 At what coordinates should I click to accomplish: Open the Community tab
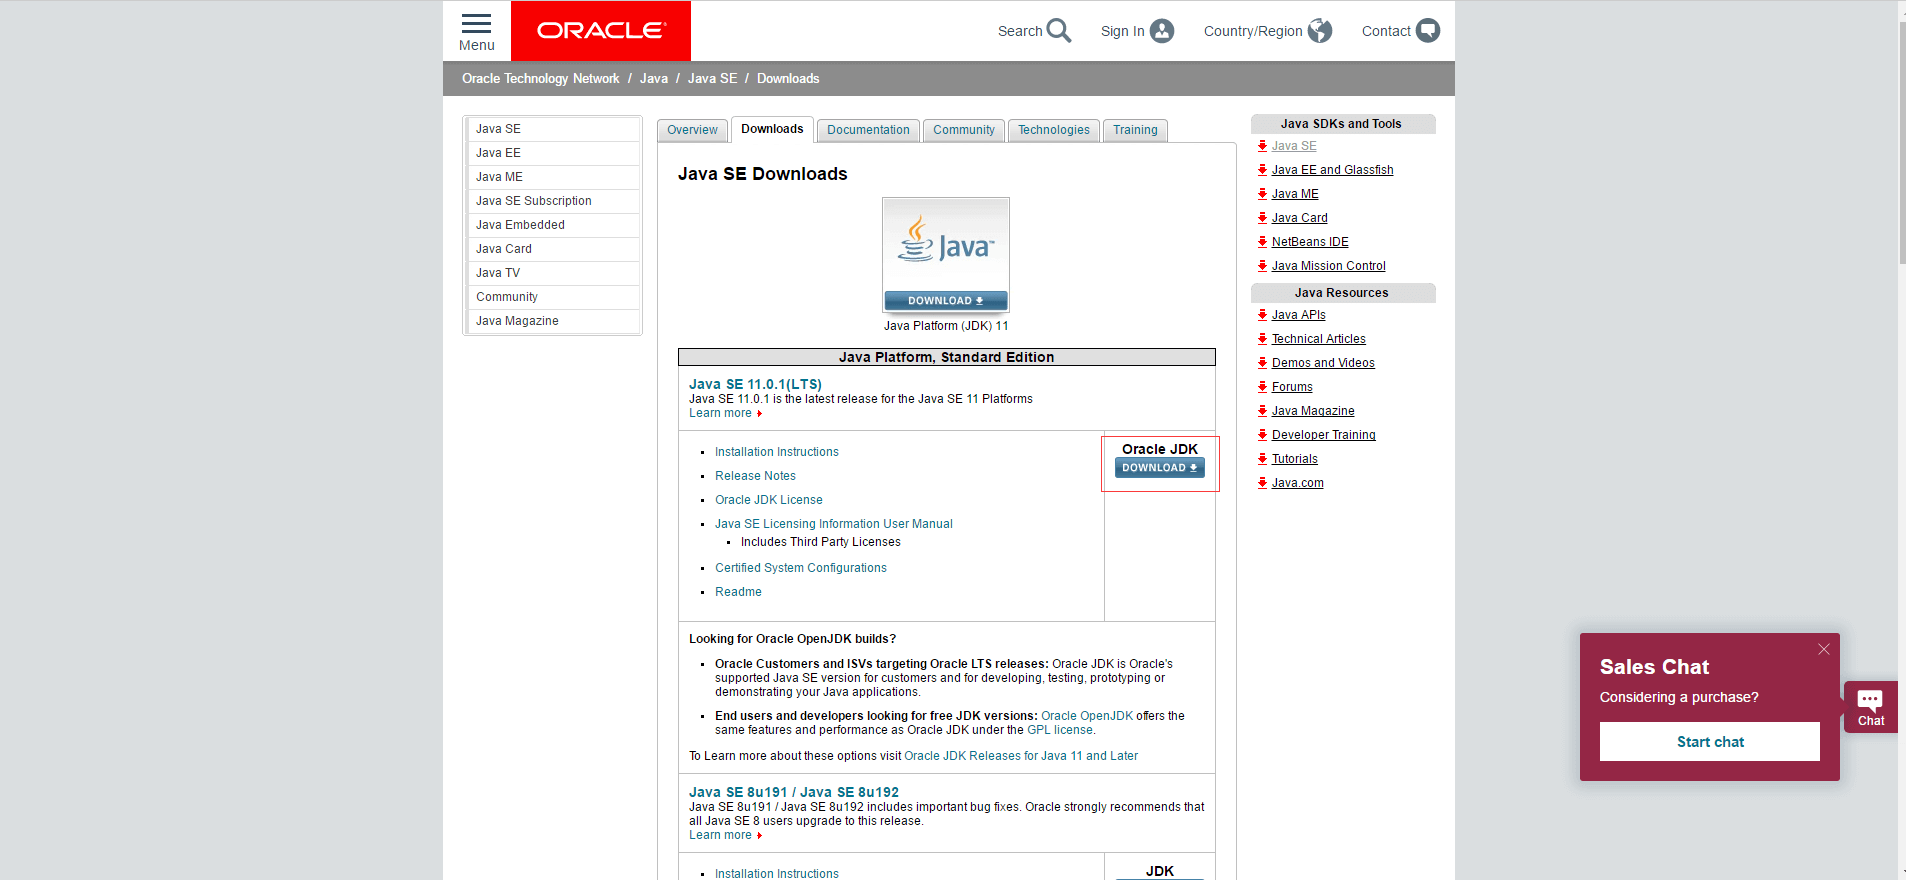[964, 130]
